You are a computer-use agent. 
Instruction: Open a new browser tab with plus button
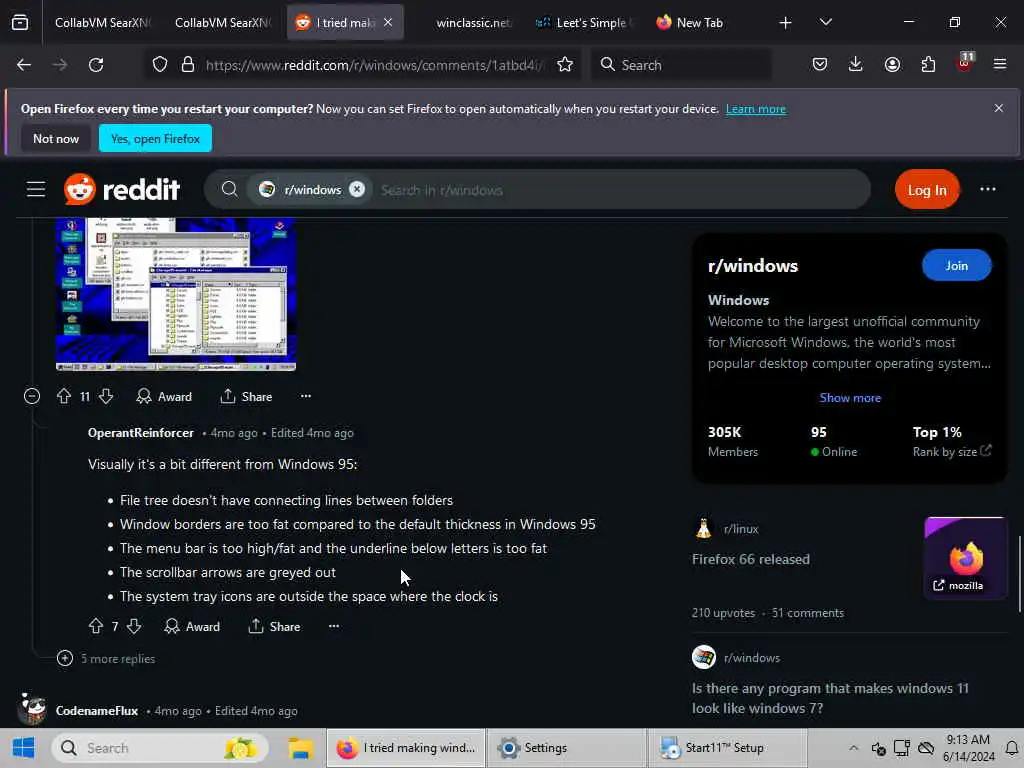[x=785, y=23]
